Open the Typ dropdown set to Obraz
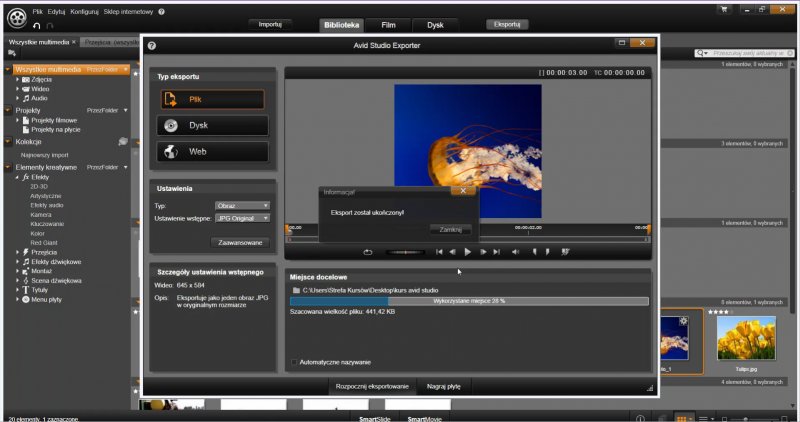This screenshot has width=800, height=422. pos(243,205)
